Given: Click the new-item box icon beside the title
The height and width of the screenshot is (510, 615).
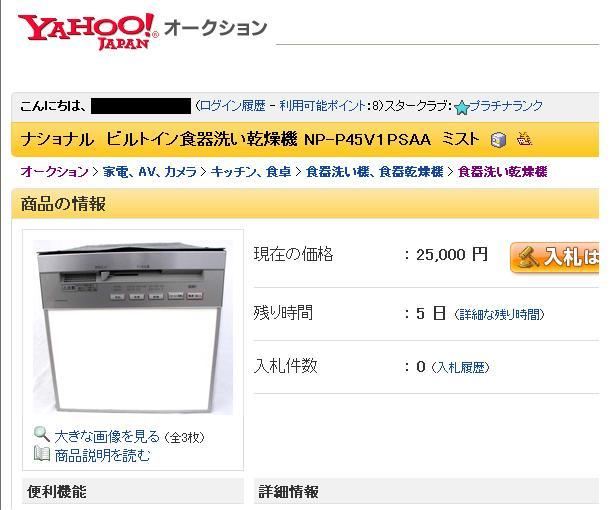Looking at the screenshot, I should point(499,140).
